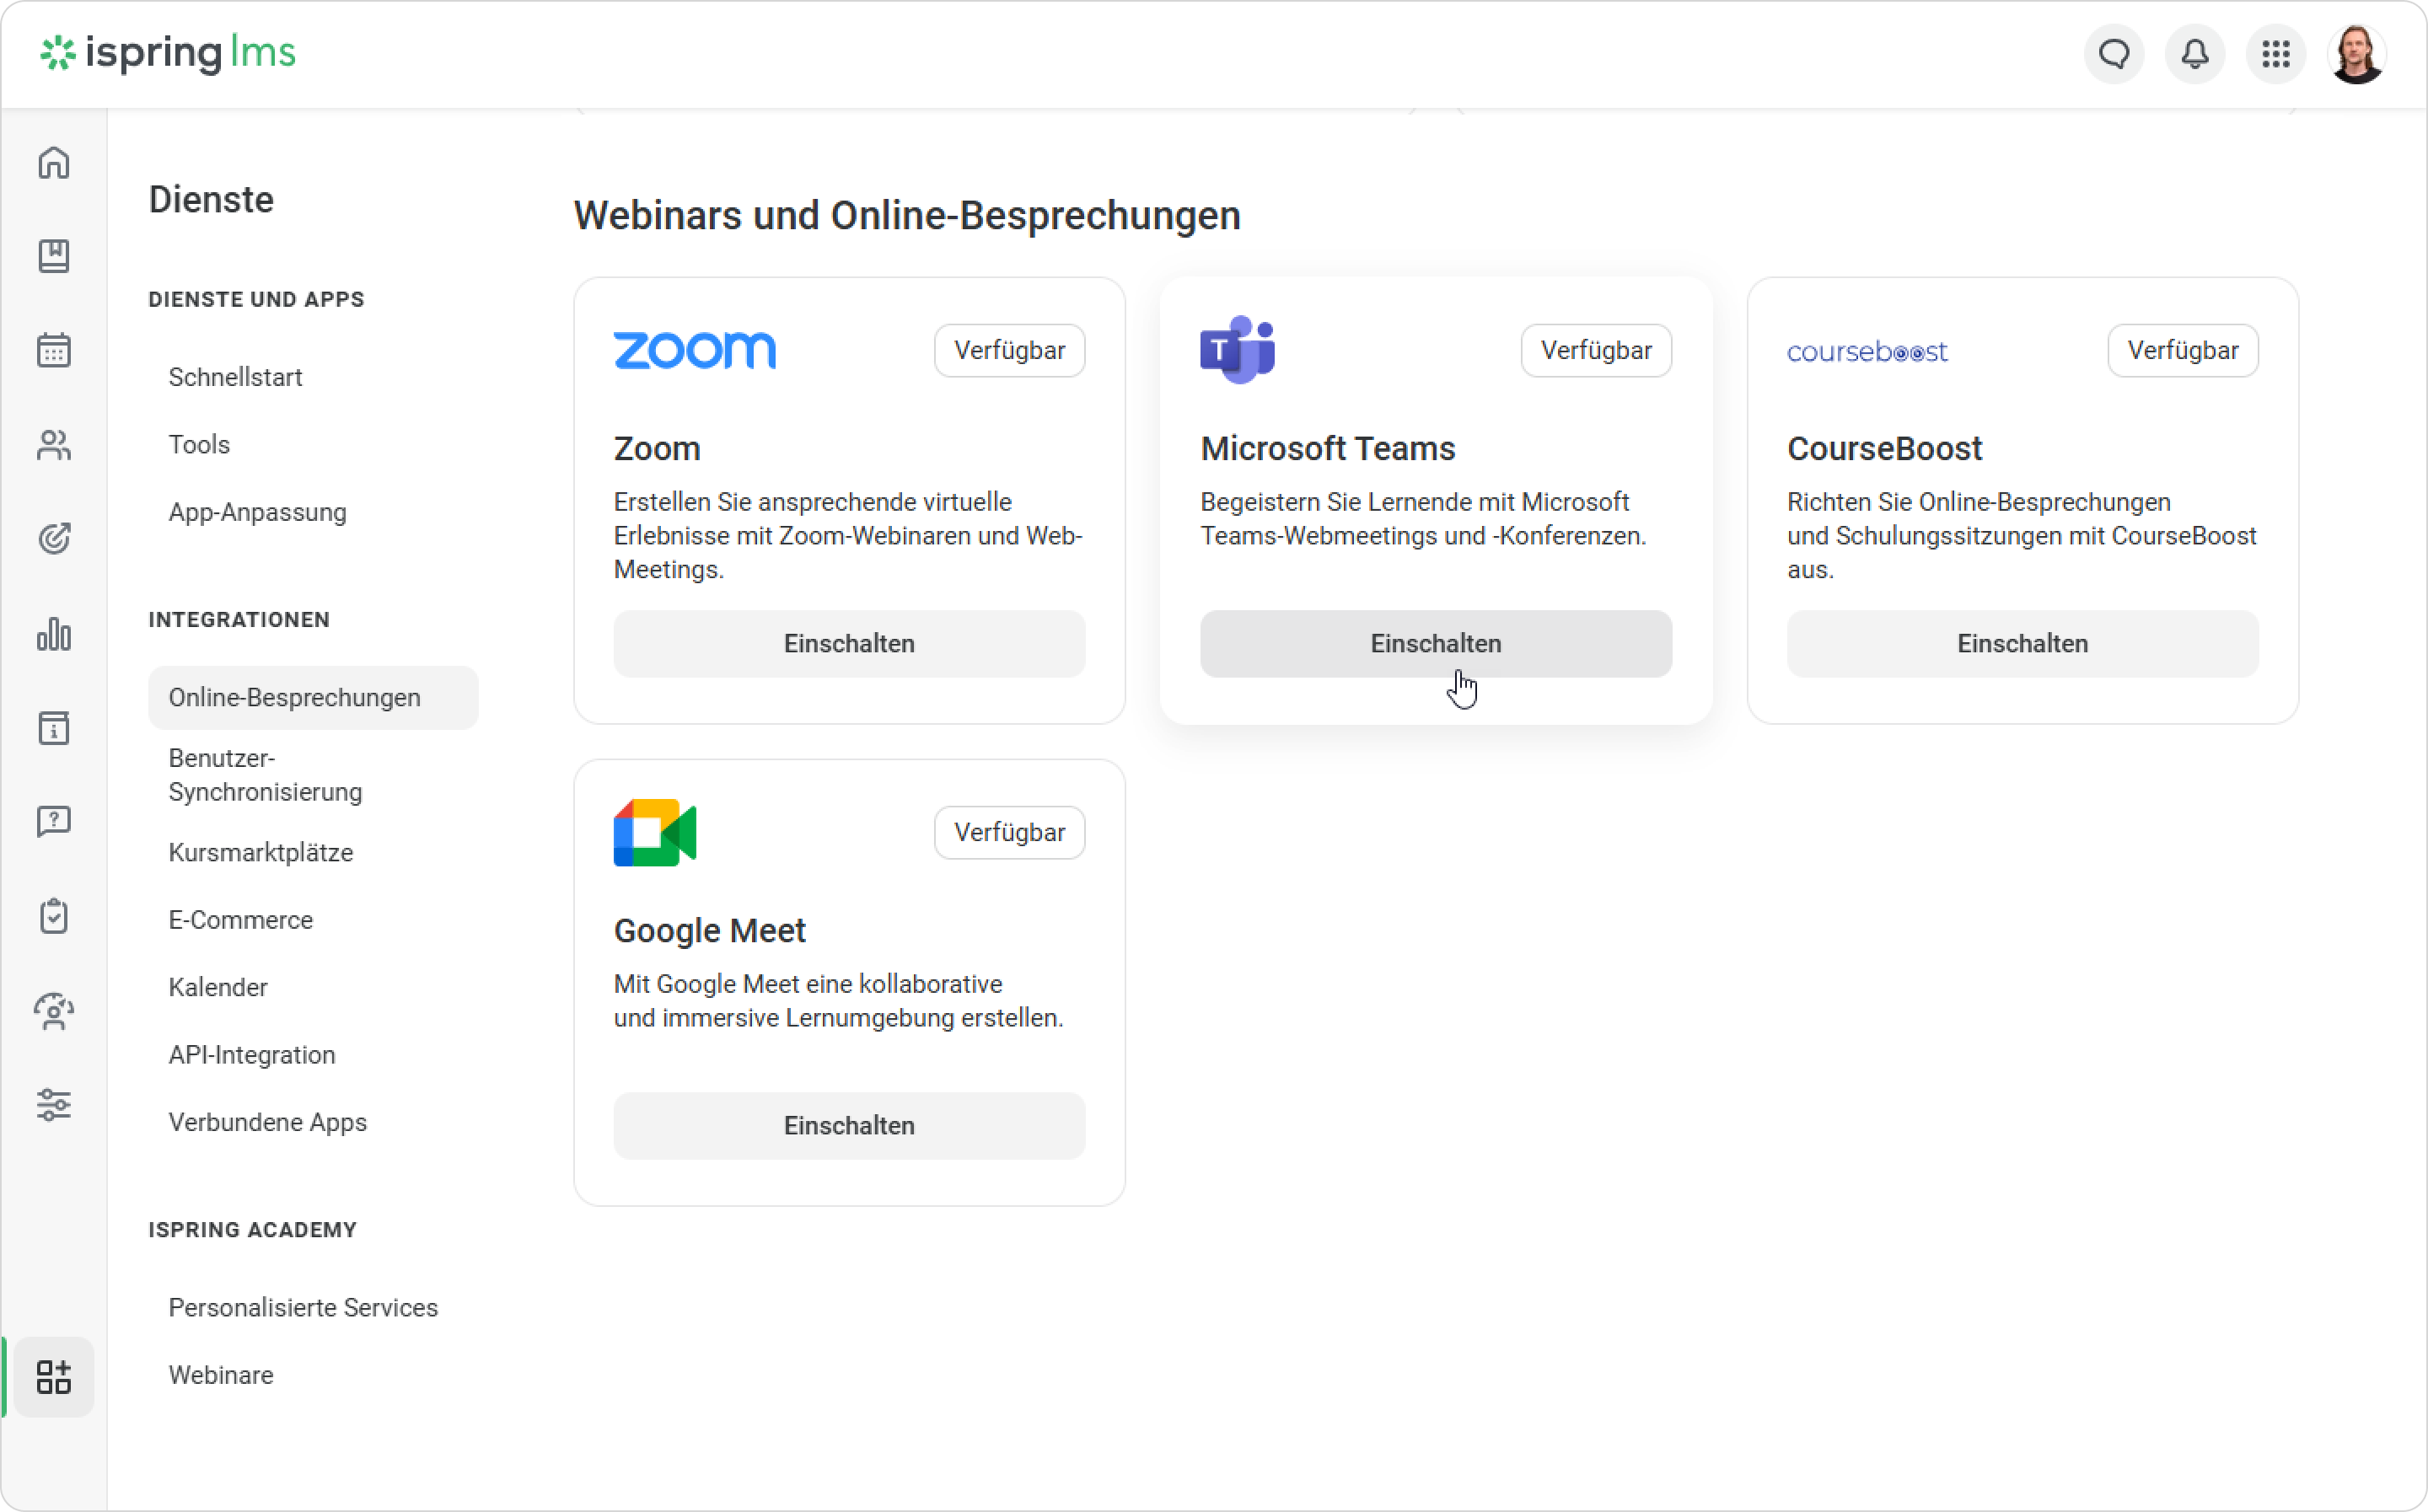Select Online-Besprechungen menu item

click(313, 697)
